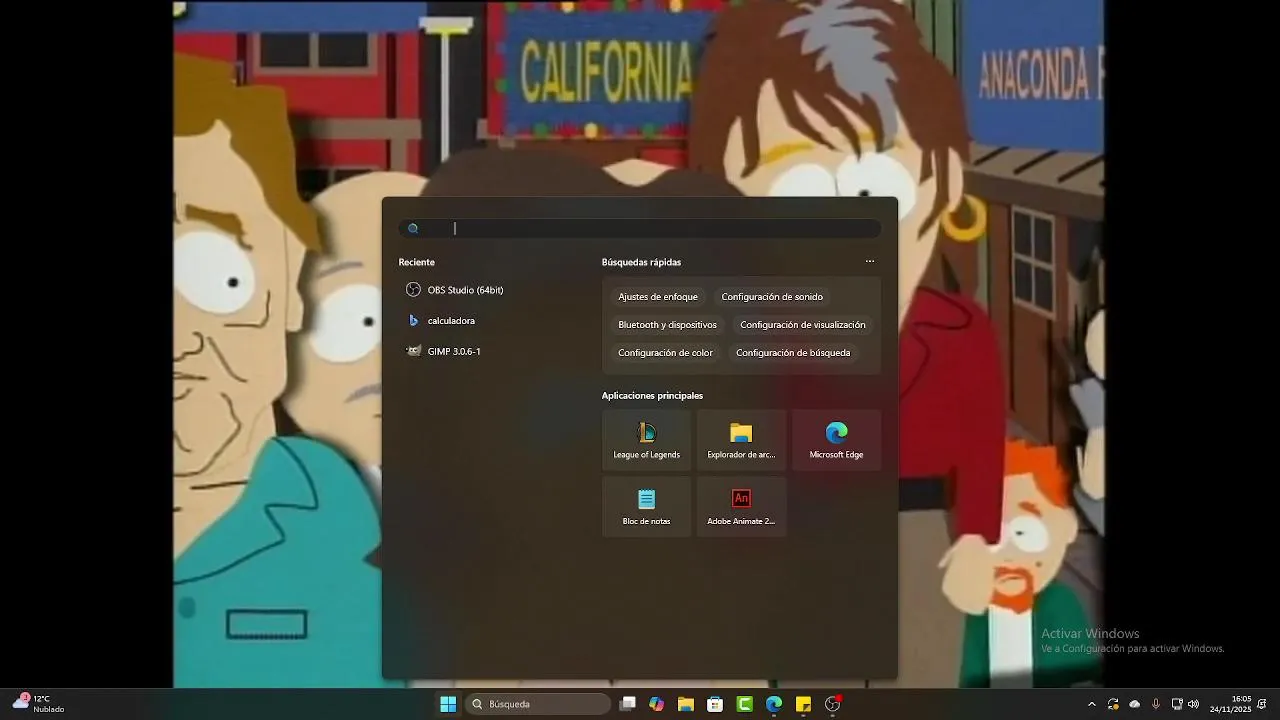Screen dimensions: 1280x720
Task: Open the volume speaker tray icon
Action: pyautogui.click(x=1193, y=704)
